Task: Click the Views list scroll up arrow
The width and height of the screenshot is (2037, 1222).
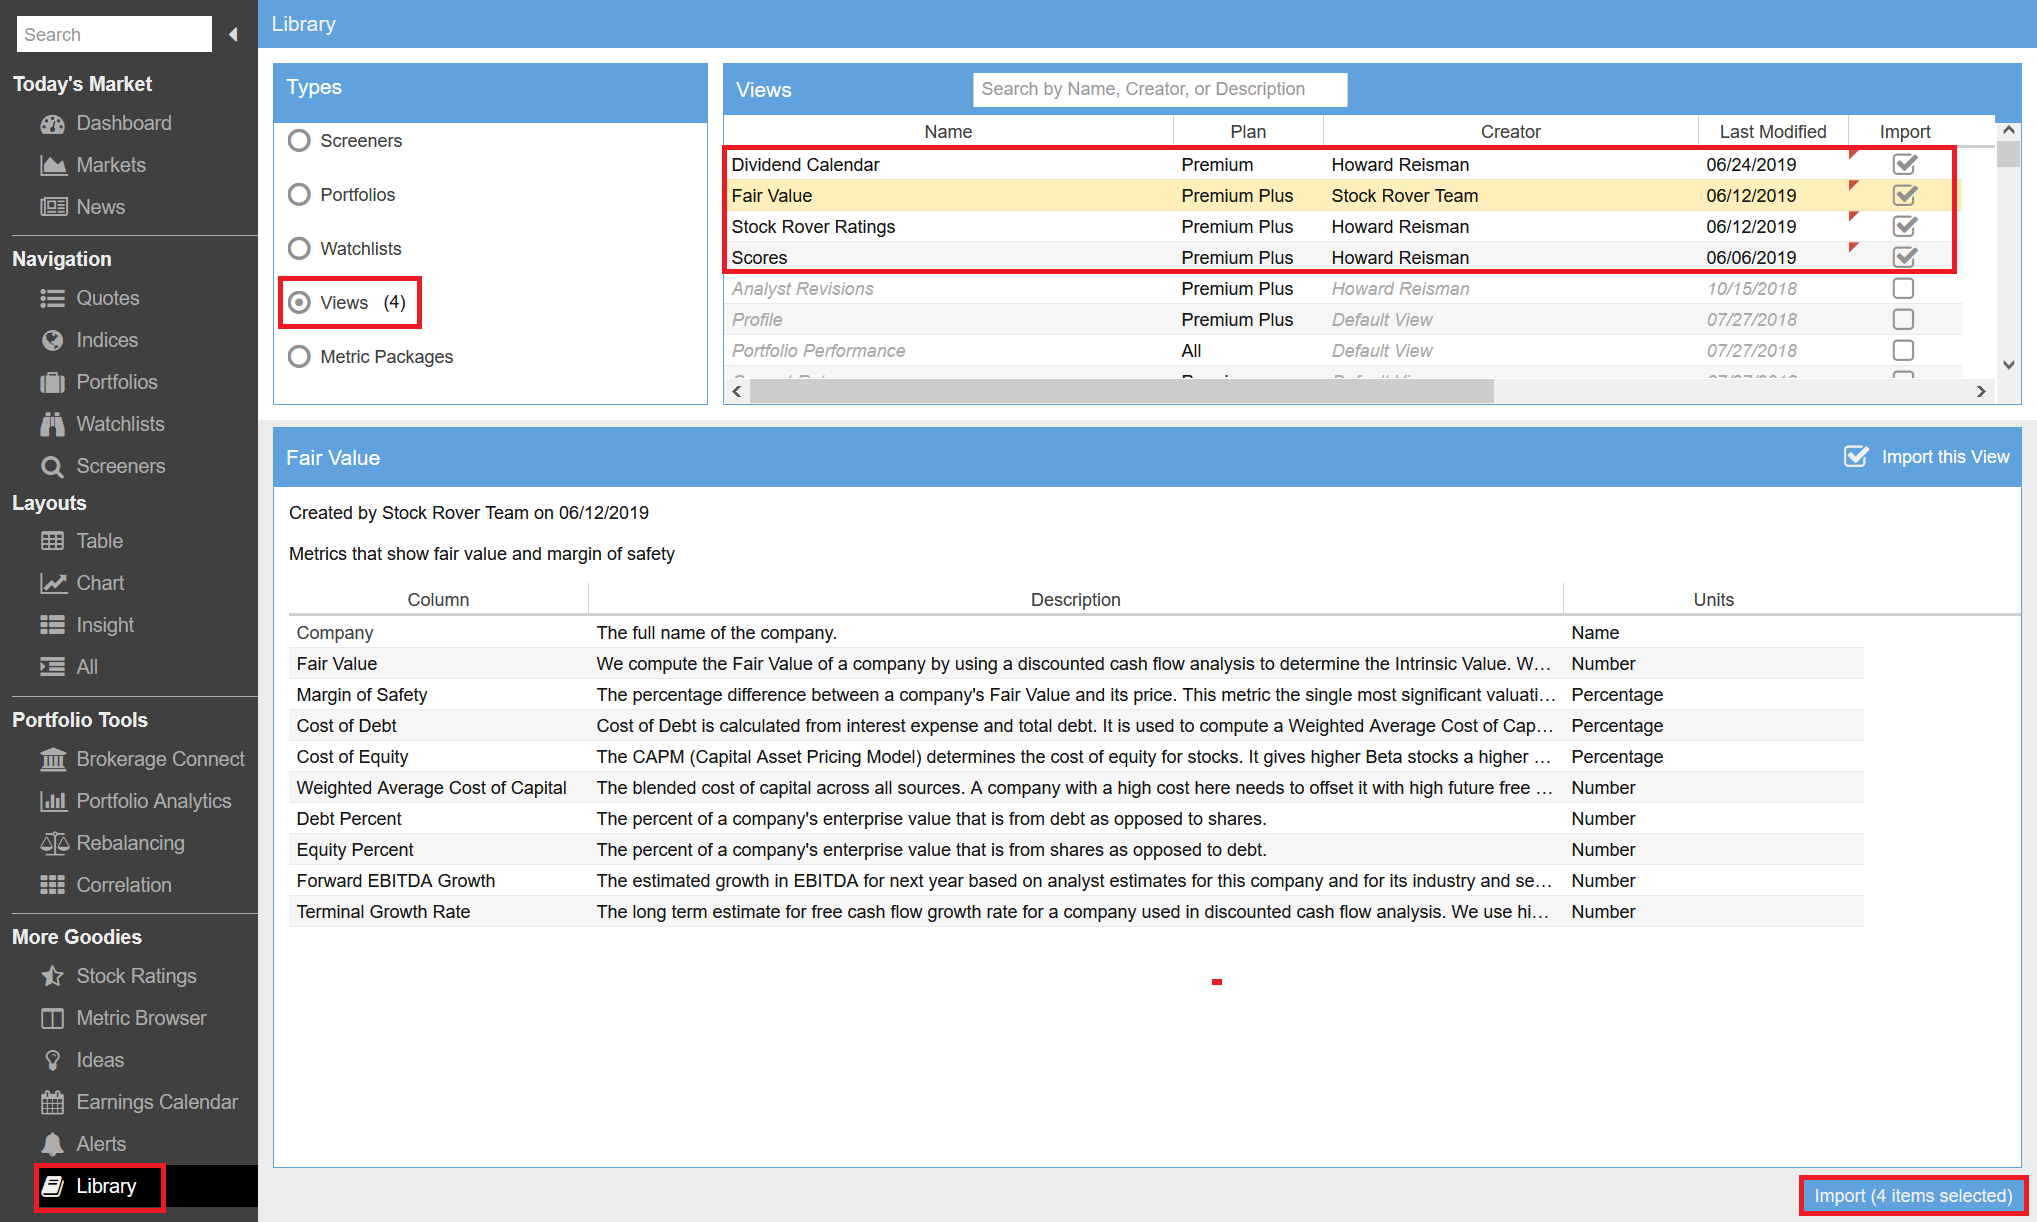Action: click(x=2009, y=130)
